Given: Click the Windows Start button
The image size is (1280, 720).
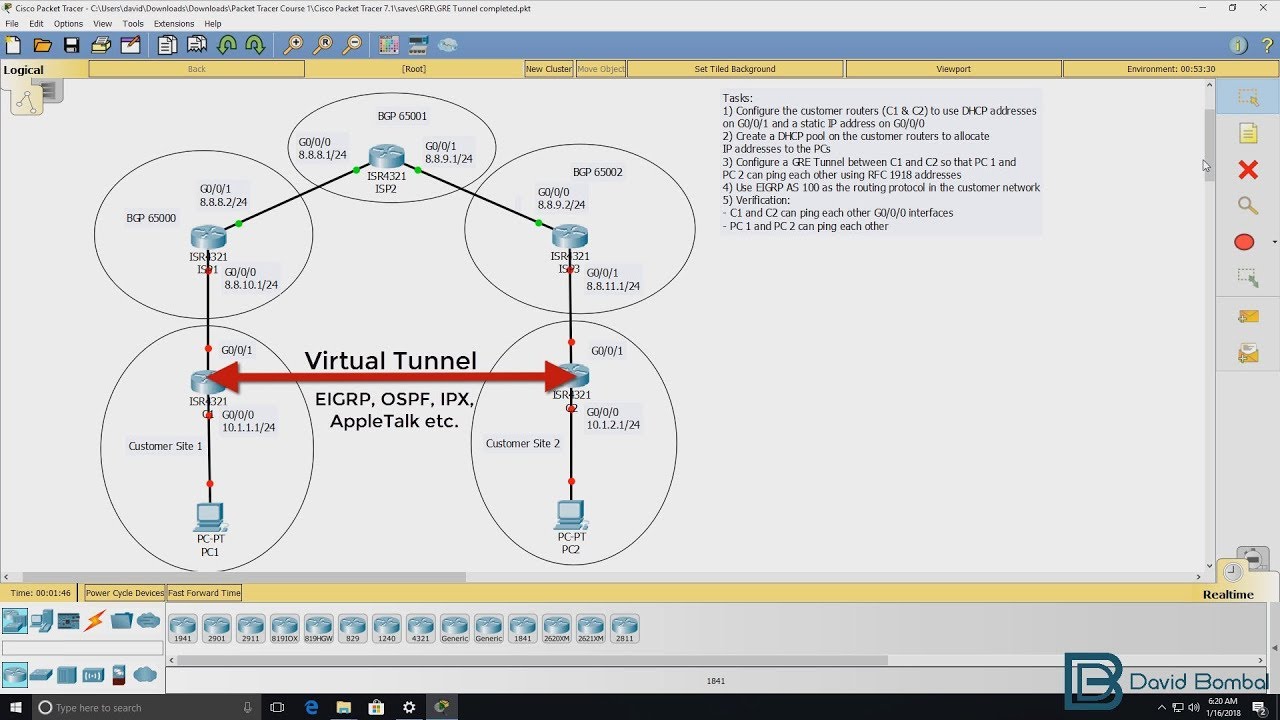Looking at the screenshot, I should tap(16, 707).
